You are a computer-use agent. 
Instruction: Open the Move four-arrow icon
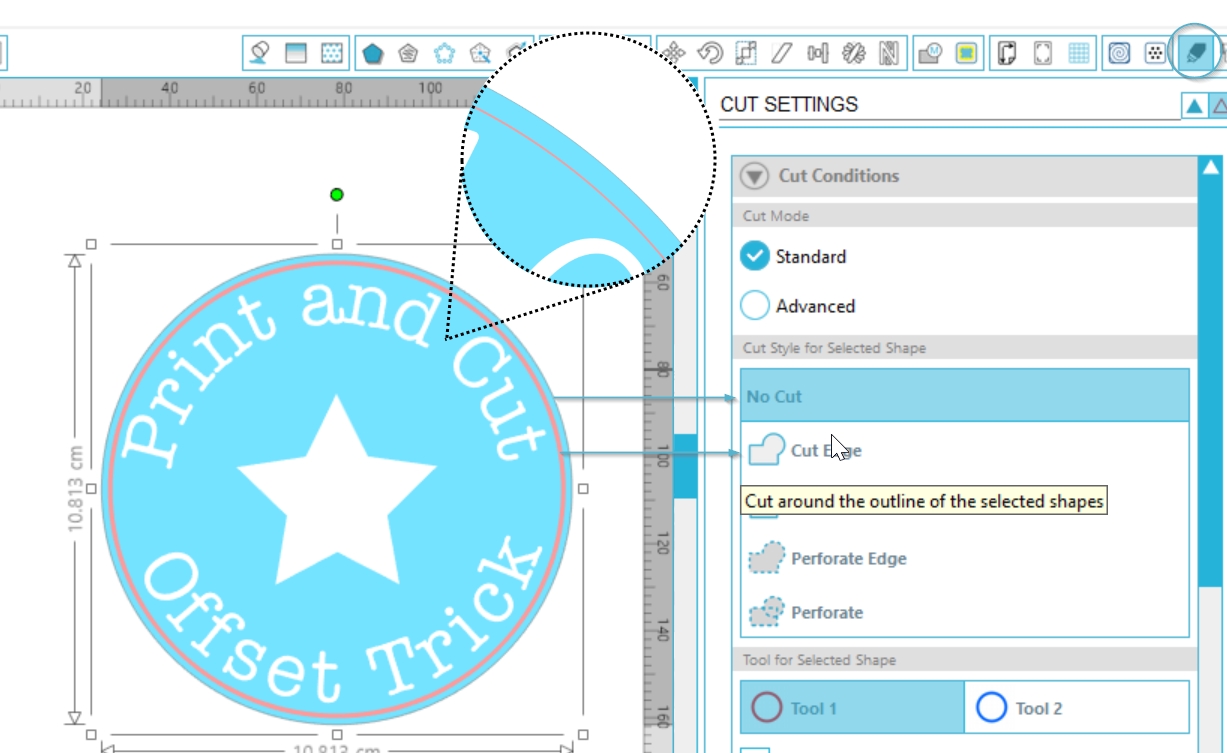pos(675,53)
